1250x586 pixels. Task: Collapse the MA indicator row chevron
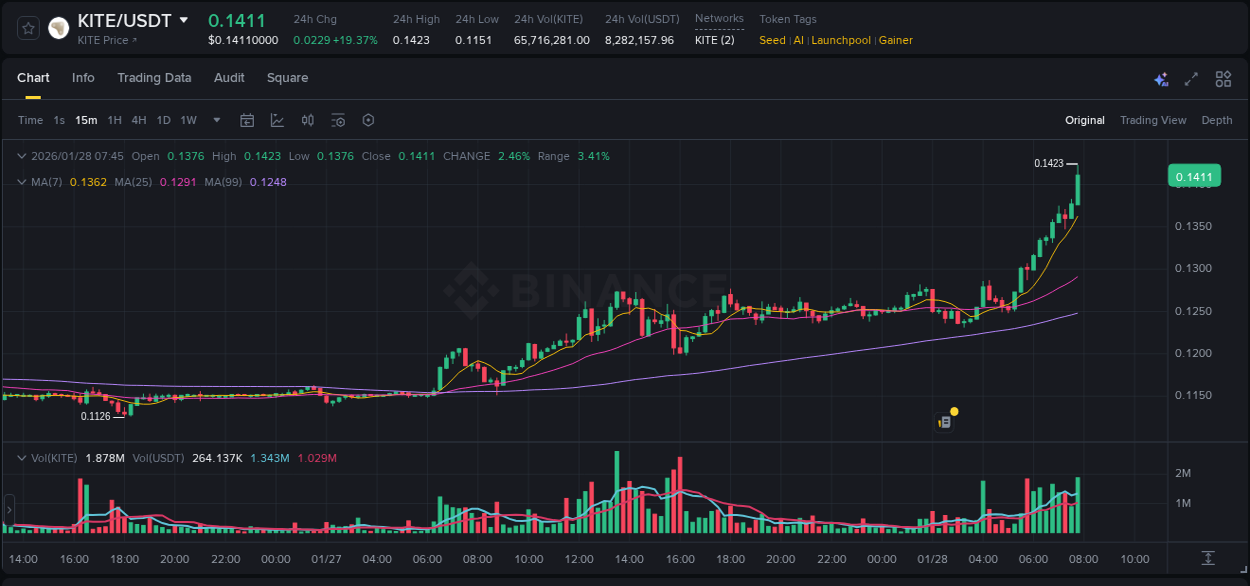(x=21, y=182)
